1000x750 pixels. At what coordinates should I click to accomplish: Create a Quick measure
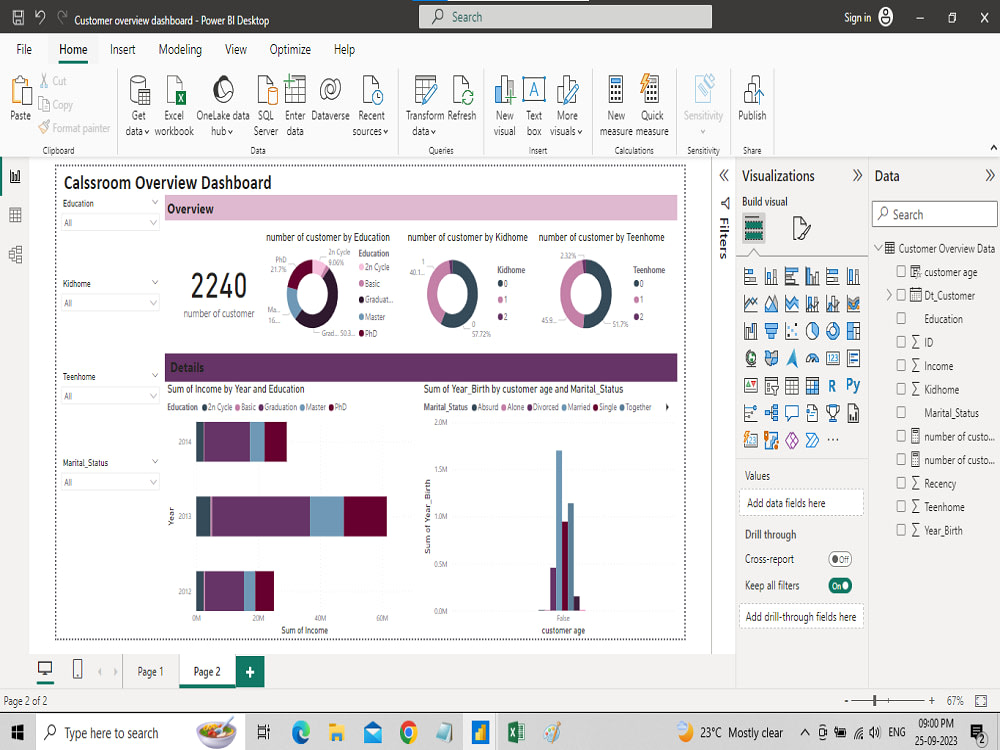tap(652, 105)
